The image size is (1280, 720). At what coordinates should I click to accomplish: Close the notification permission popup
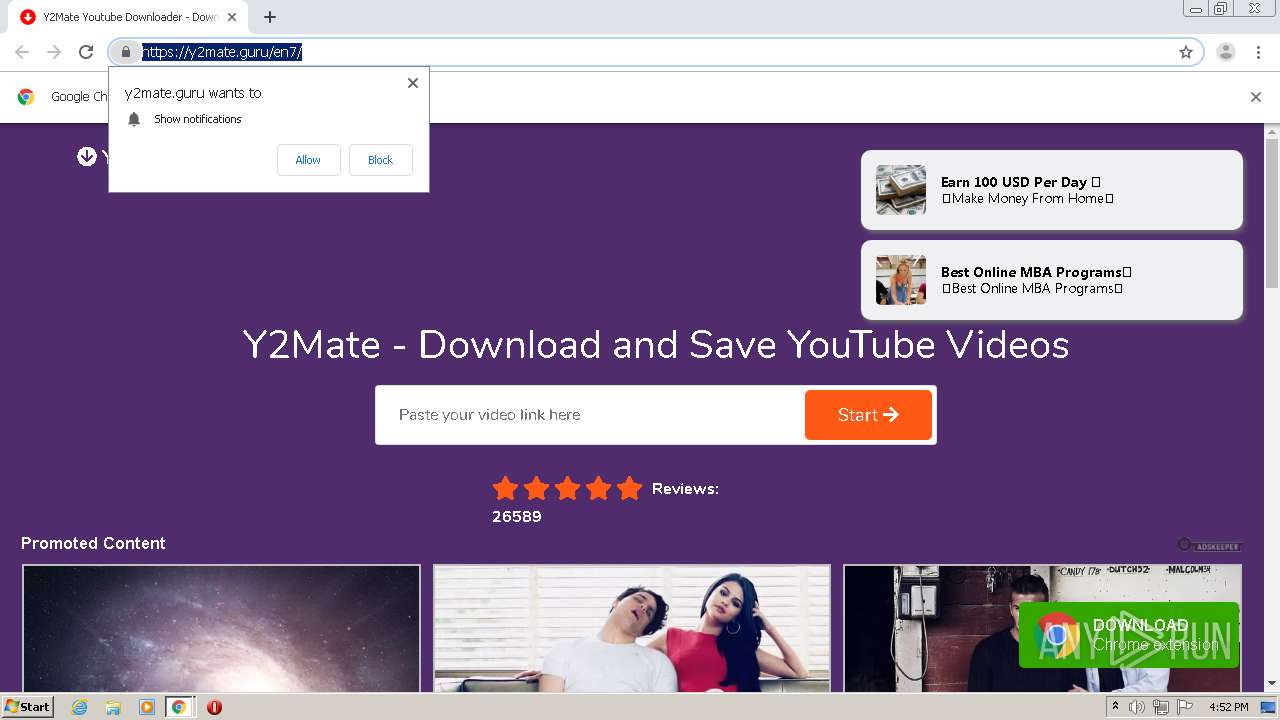[413, 83]
